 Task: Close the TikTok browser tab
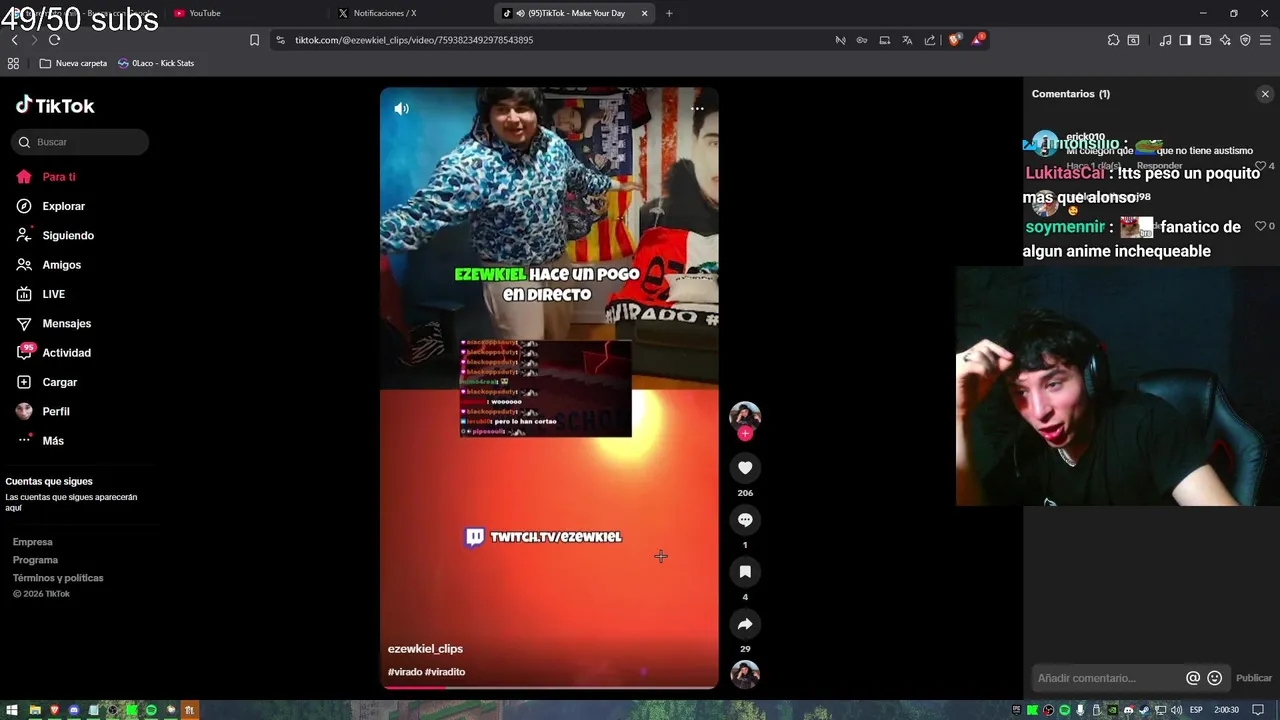pyautogui.click(x=644, y=13)
